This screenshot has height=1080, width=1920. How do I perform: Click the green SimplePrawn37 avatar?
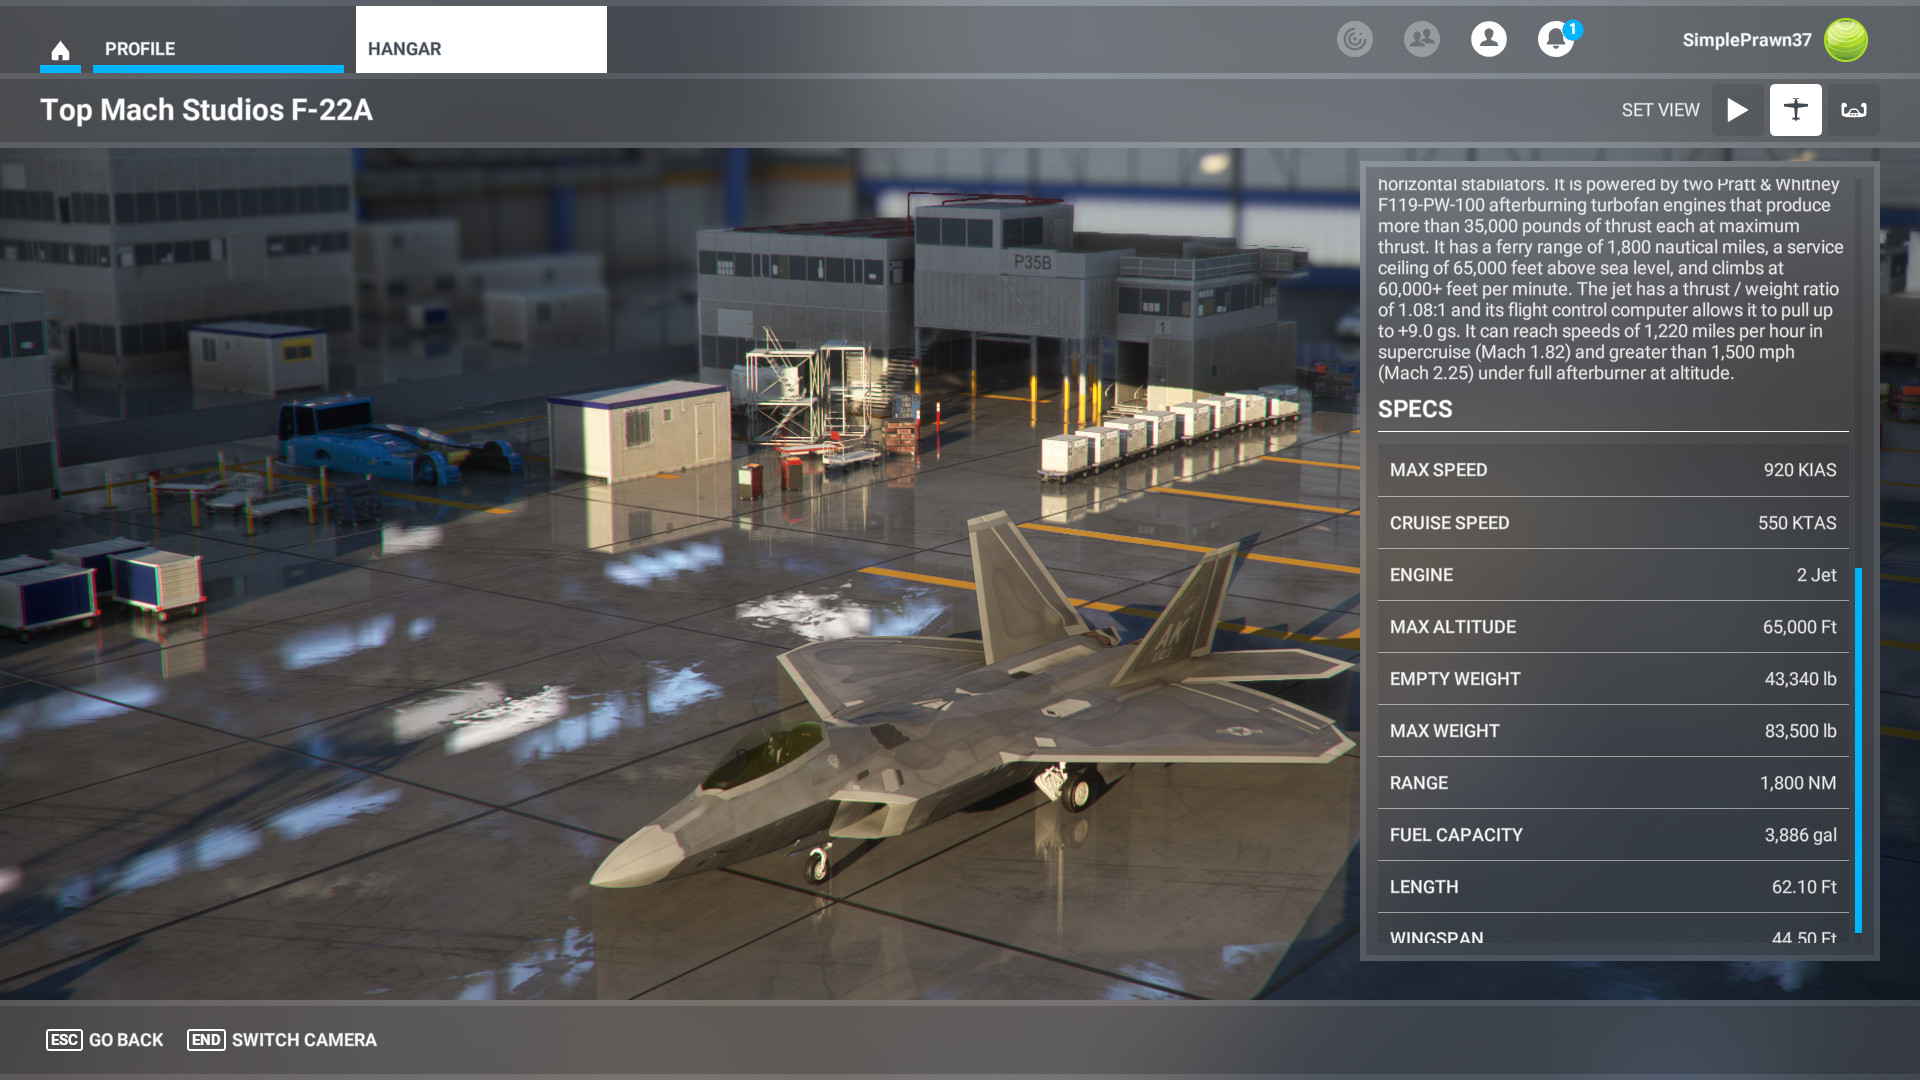point(1845,40)
